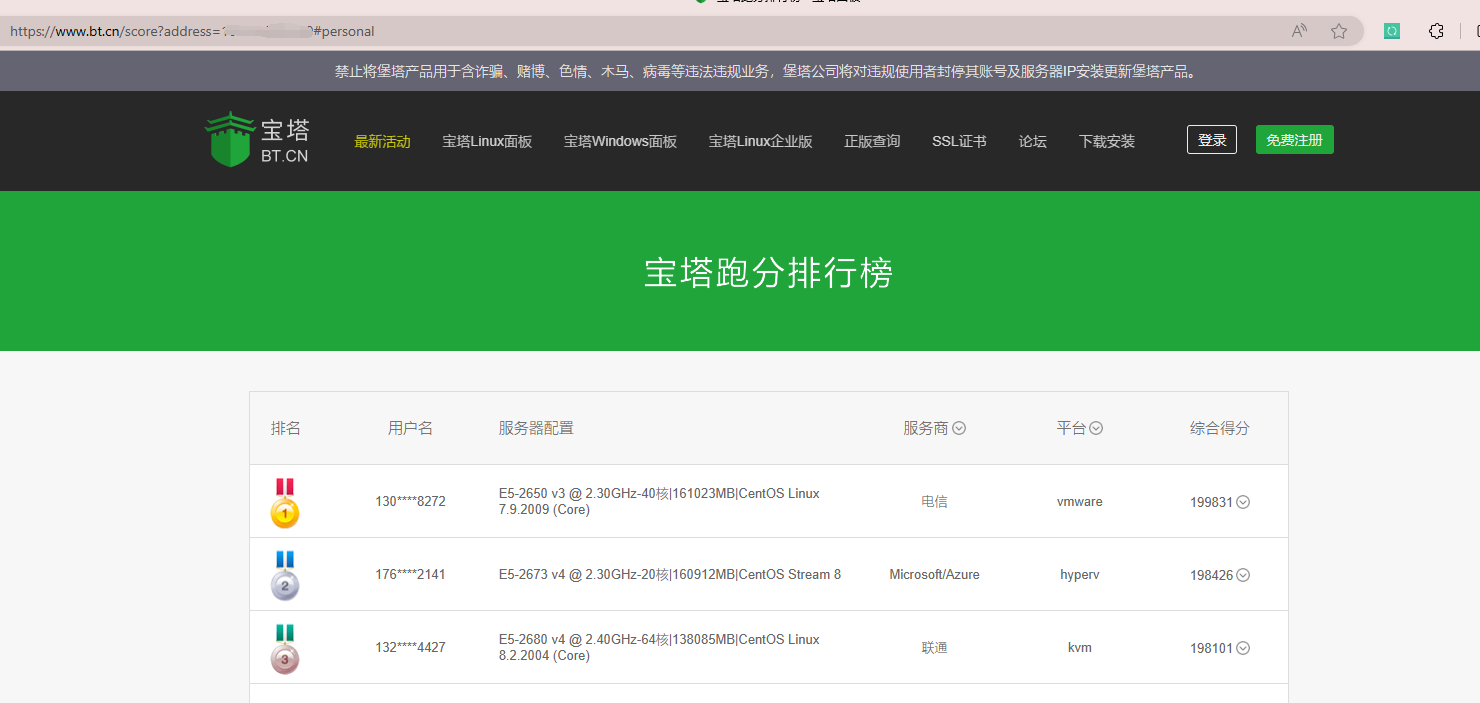Expand score details for 198426

point(1243,575)
